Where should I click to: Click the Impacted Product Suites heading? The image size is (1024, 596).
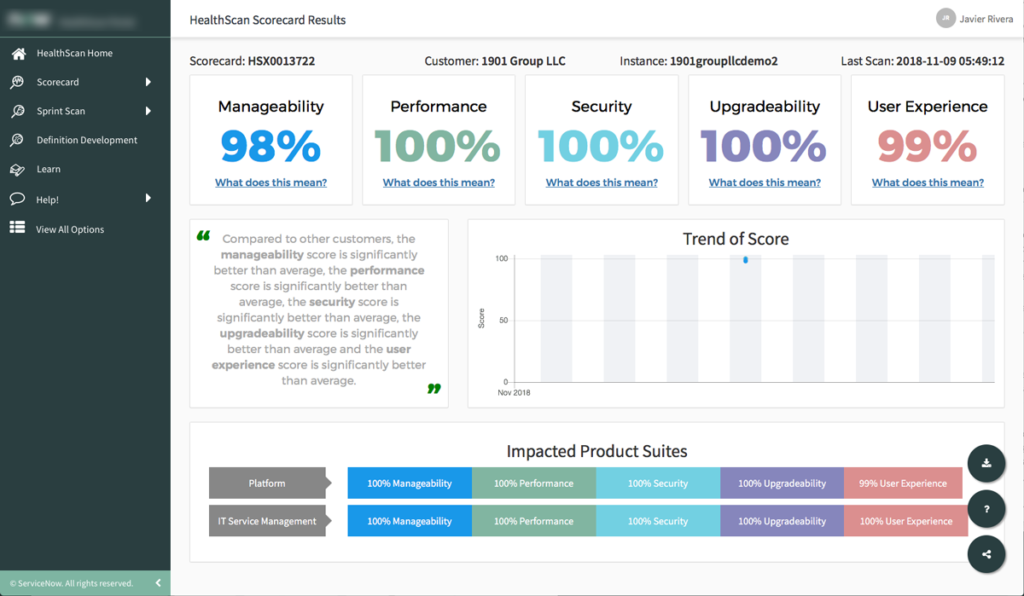597,451
